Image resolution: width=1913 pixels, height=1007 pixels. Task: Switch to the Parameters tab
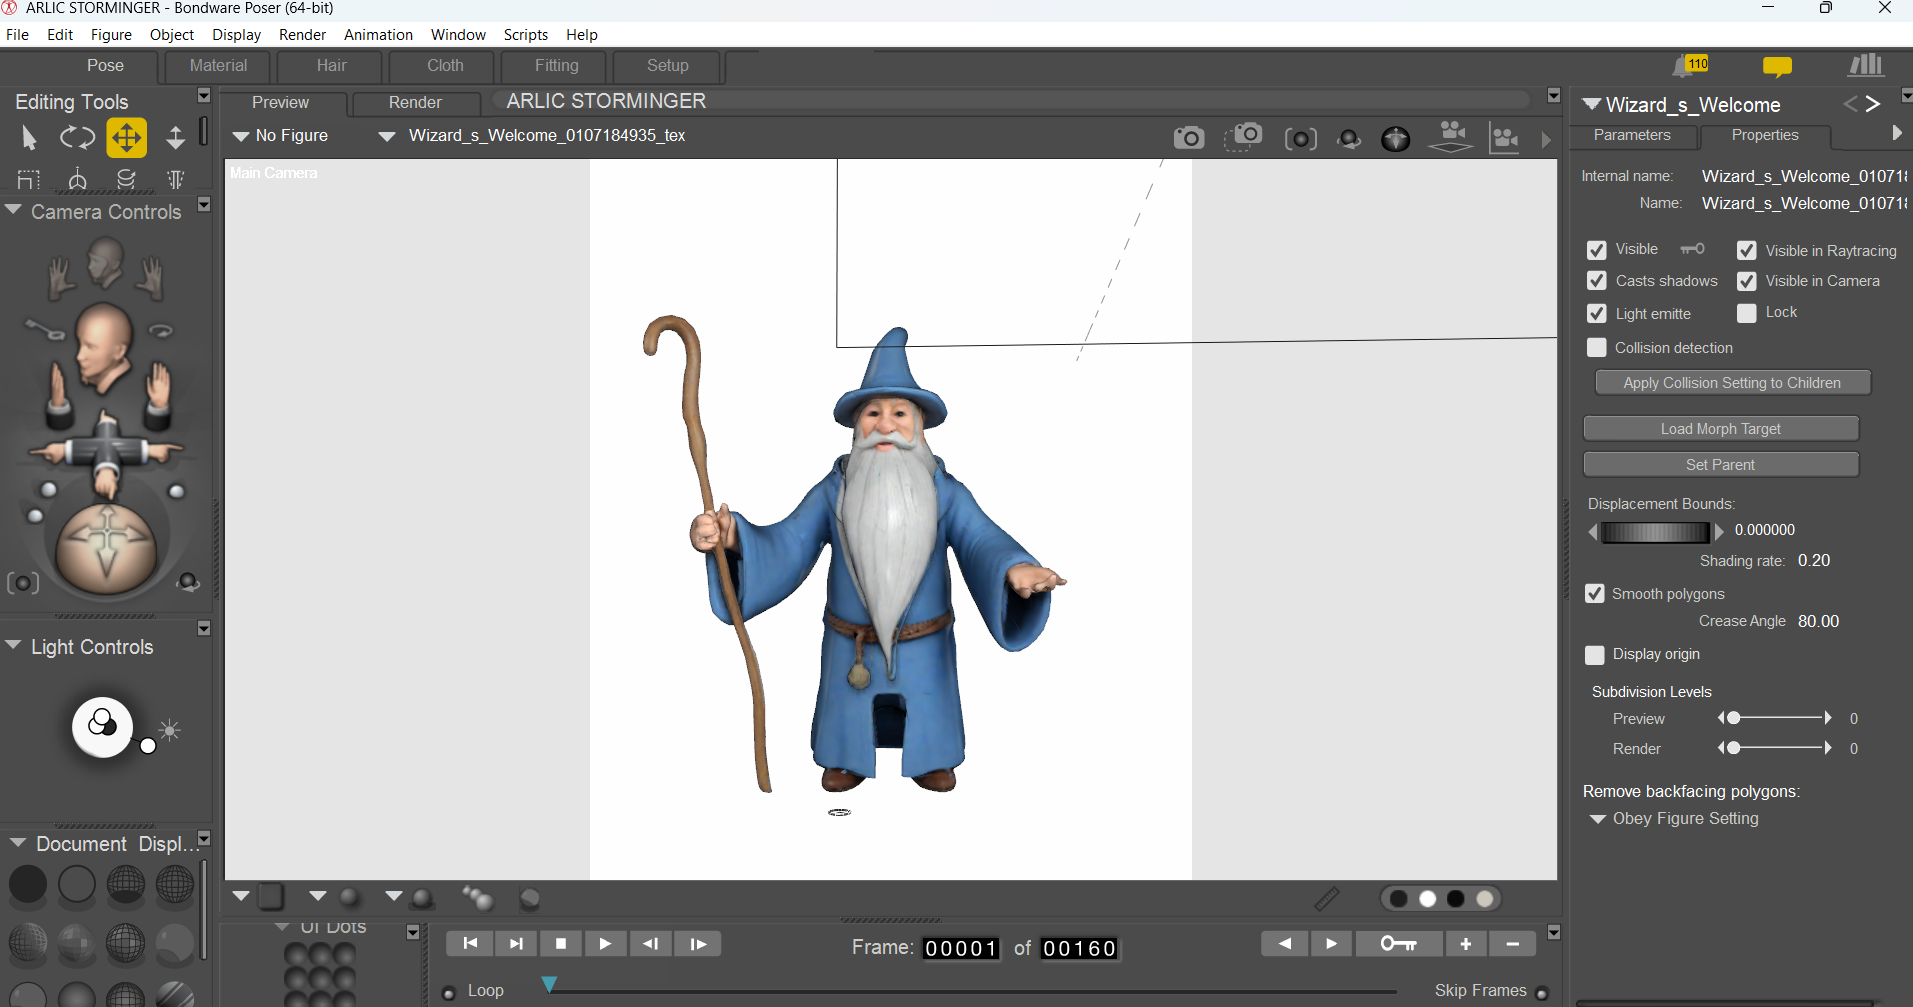1632,135
